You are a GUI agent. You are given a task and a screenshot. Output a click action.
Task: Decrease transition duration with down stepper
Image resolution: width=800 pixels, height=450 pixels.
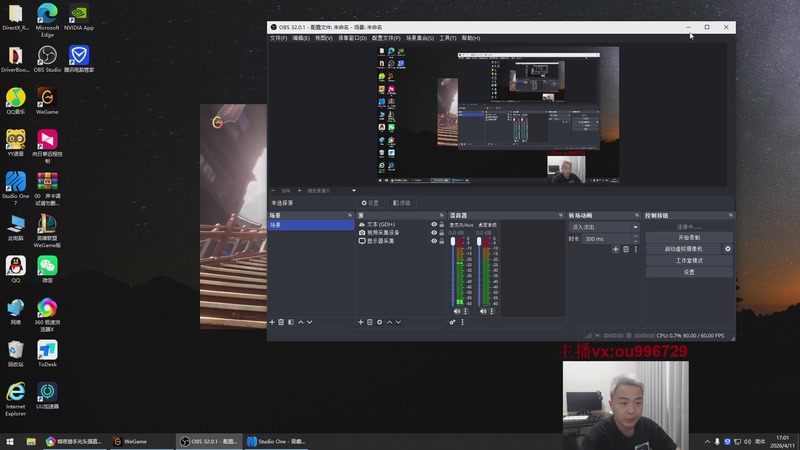[x=636, y=241]
